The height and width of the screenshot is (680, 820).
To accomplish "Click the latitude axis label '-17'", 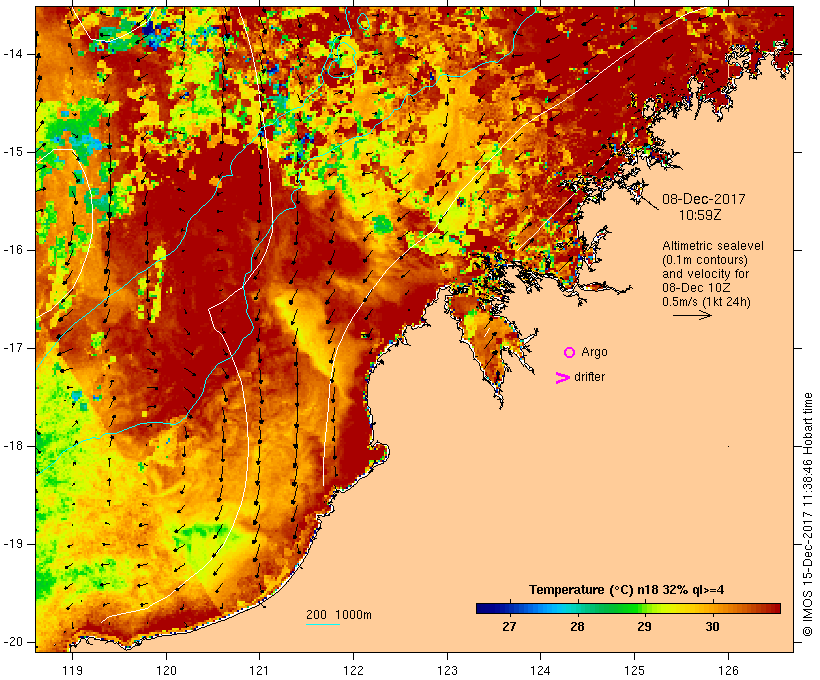I will click(13, 348).
